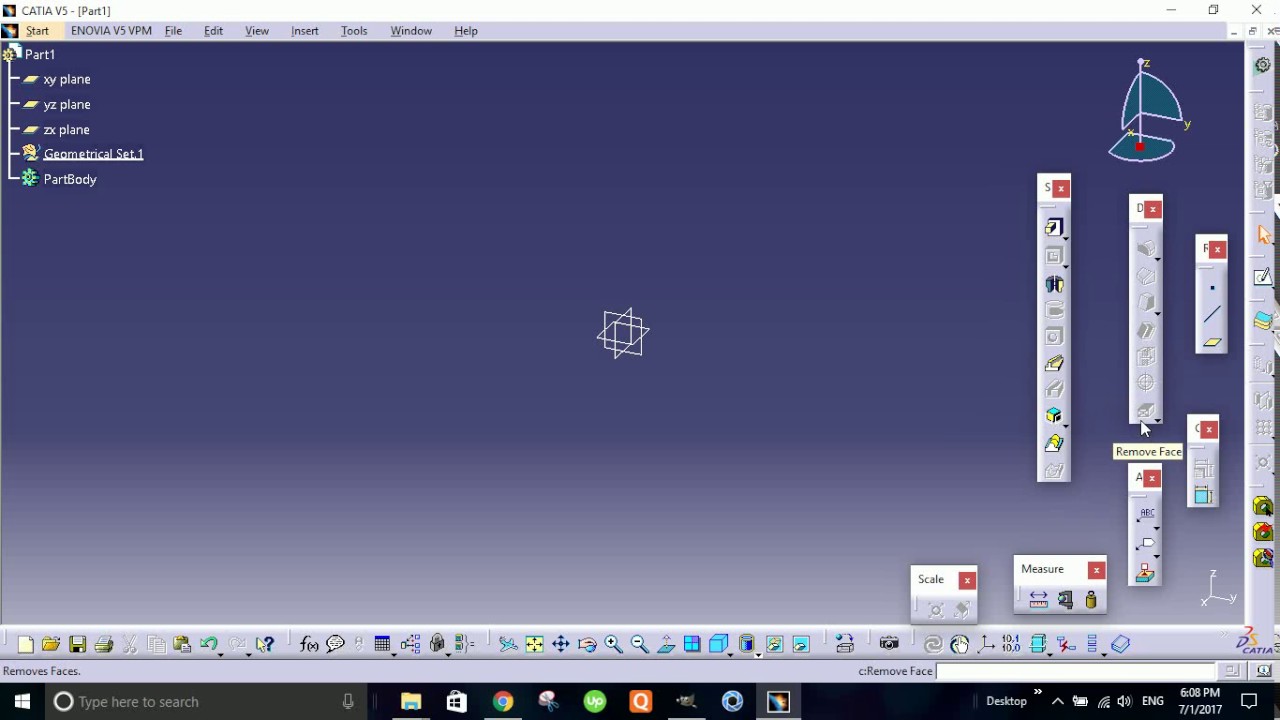Expand the Pad icon's dropdown arrow in S toolbar
The width and height of the screenshot is (1280, 720).
coord(1066,239)
